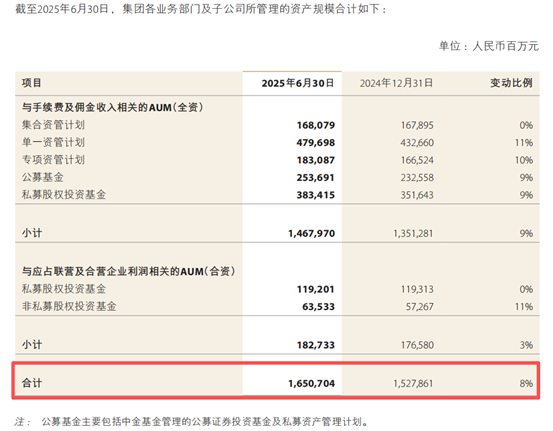The width and height of the screenshot is (553, 431).
Task: Select the 非私募股权投资基金 row label
Action: click(69, 306)
